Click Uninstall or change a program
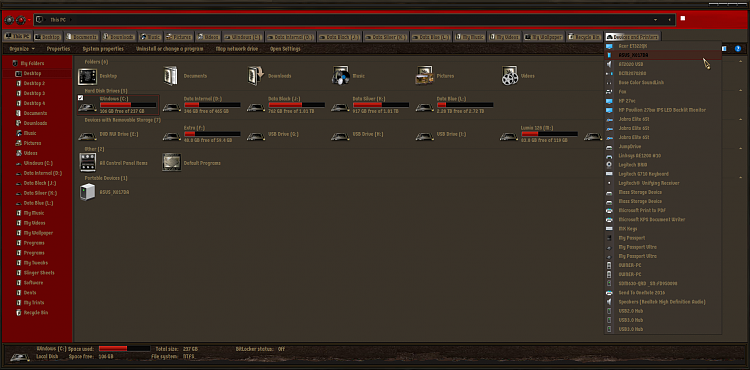 pos(169,49)
